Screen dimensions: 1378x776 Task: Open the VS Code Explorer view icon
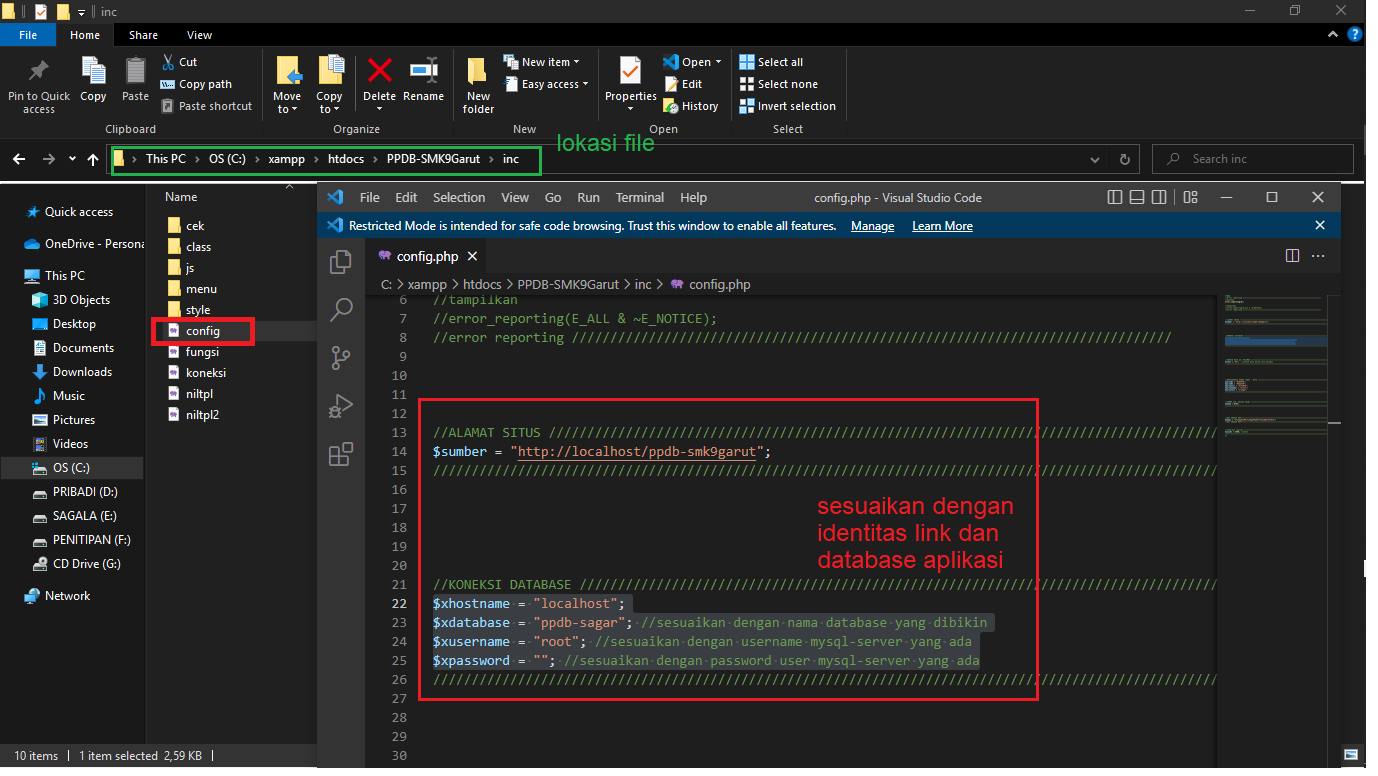pos(341,261)
